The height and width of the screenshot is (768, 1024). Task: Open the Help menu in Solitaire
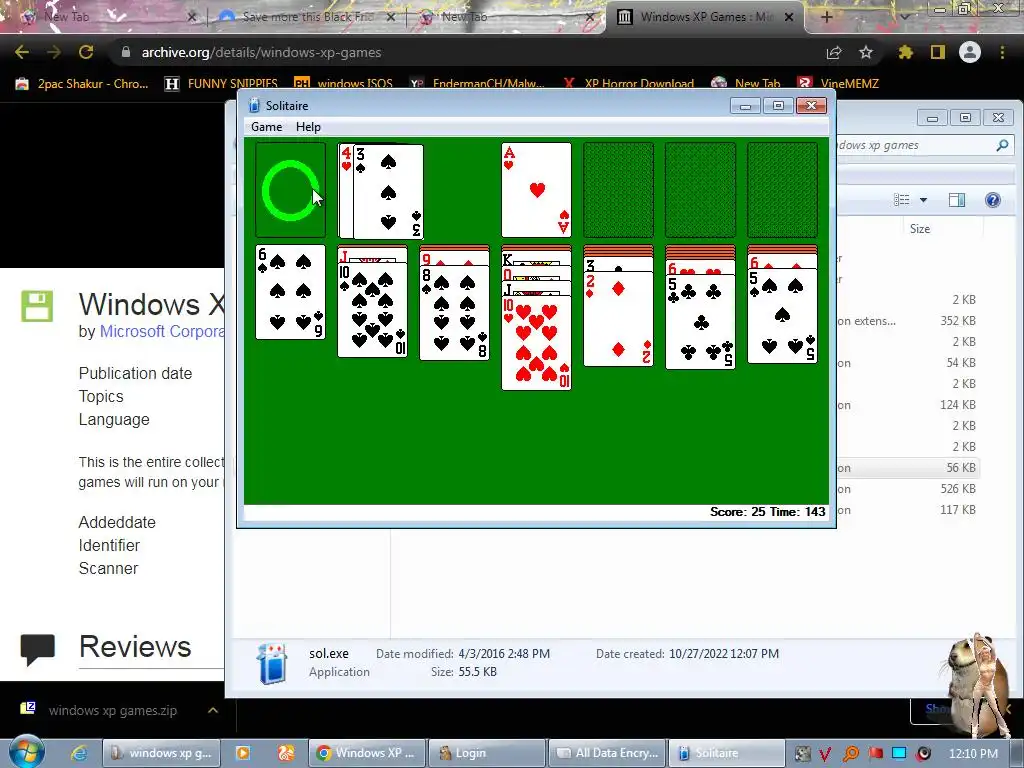coord(308,127)
